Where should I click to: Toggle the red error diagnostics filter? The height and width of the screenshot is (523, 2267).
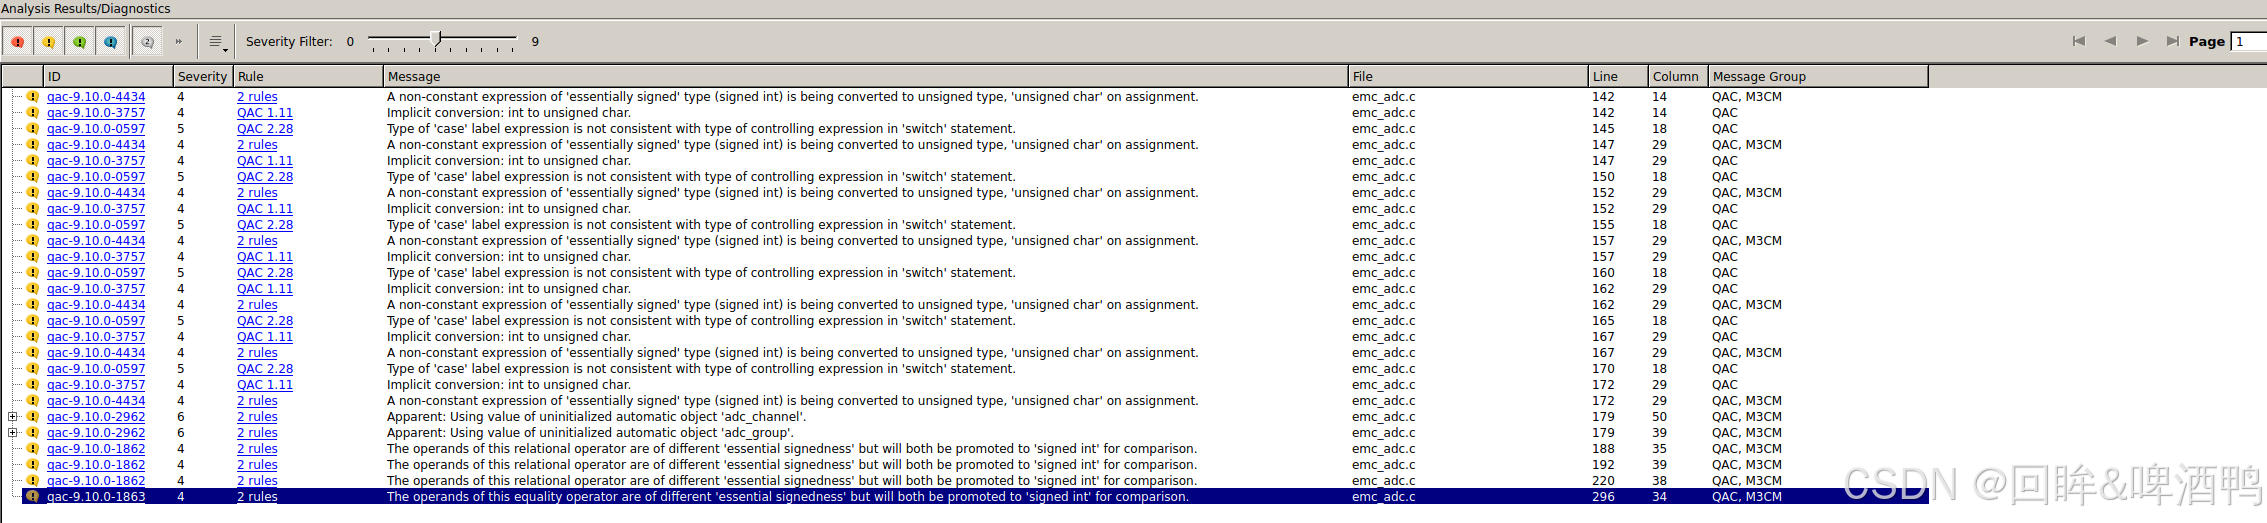pyautogui.click(x=18, y=42)
